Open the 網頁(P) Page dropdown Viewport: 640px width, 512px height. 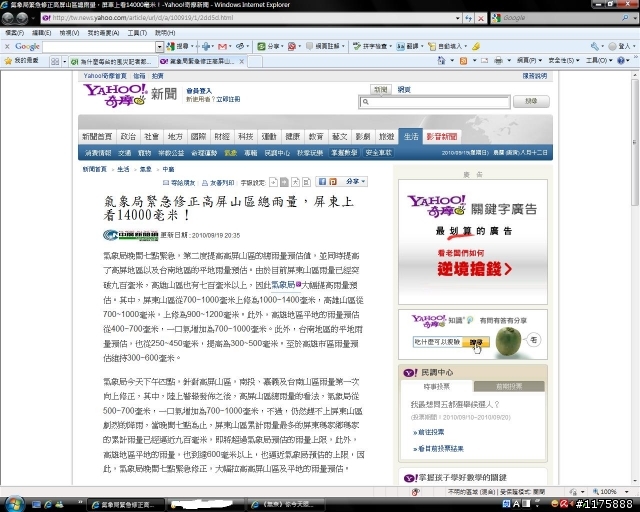(x=529, y=60)
